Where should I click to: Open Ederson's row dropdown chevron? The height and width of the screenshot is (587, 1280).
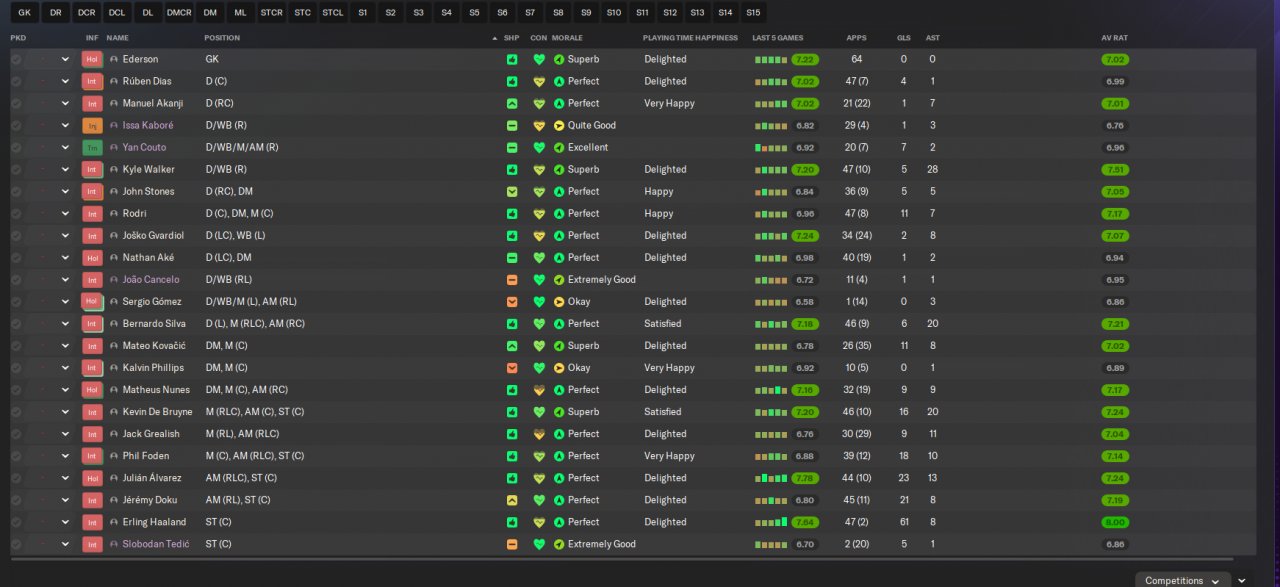[65, 59]
